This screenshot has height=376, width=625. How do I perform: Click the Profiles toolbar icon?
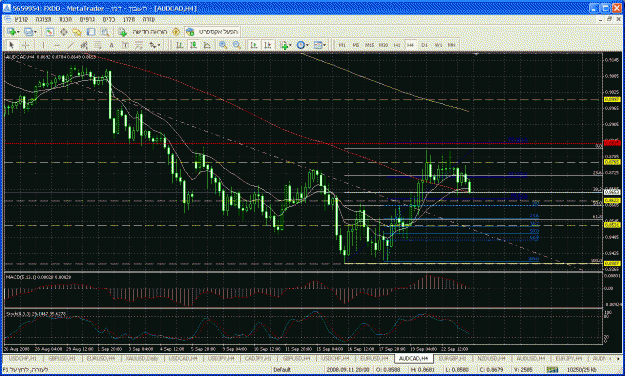[28, 32]
